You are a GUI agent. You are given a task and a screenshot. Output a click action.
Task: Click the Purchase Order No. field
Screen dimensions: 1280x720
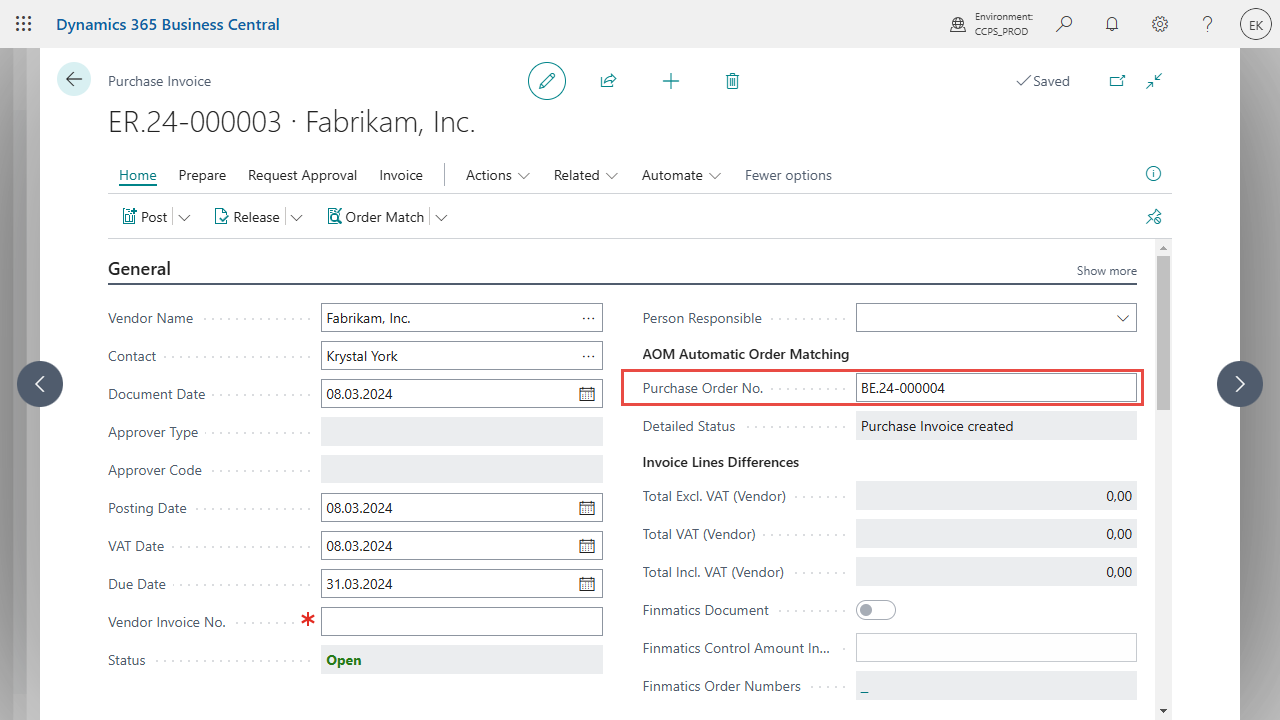point(996,388)
